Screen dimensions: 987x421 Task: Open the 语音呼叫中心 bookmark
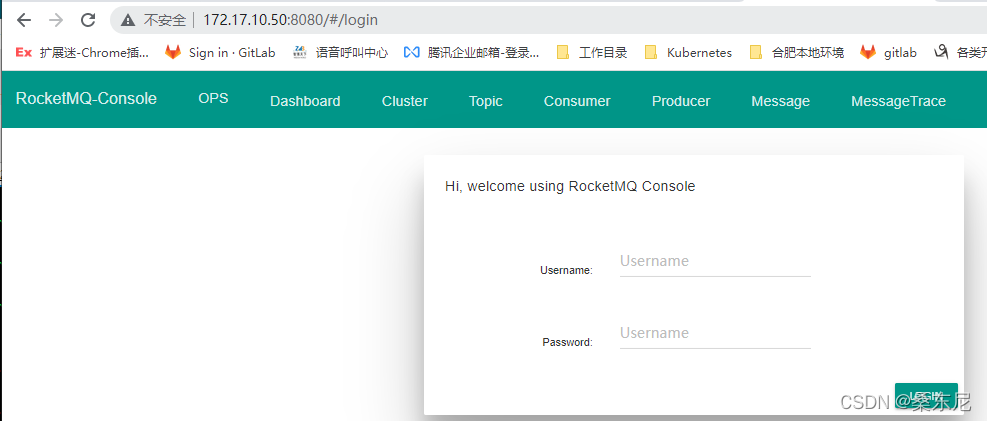coord(341,53)
